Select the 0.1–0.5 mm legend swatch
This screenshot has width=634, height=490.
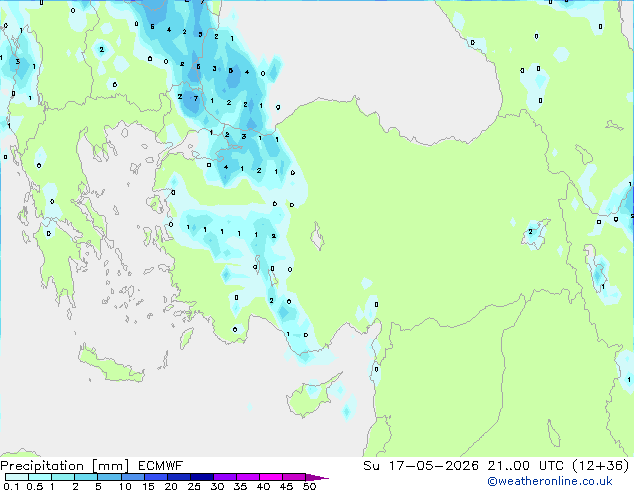pos(17,477)
